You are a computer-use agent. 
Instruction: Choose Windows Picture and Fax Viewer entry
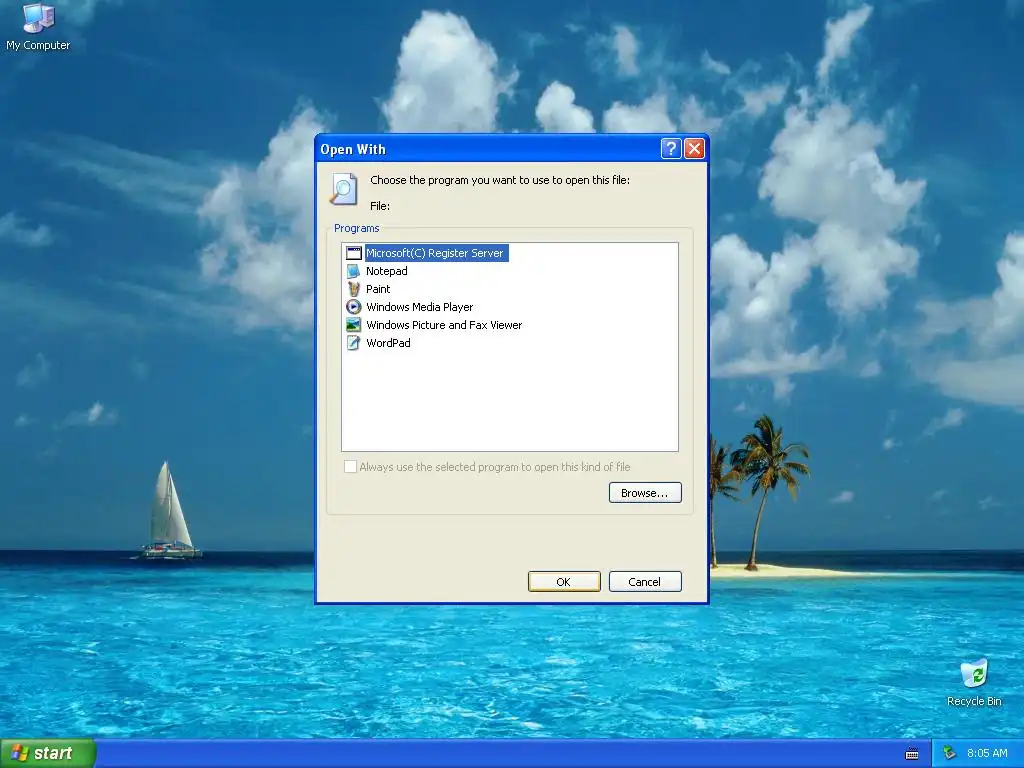pyautogui.click(x=444, y=325)
